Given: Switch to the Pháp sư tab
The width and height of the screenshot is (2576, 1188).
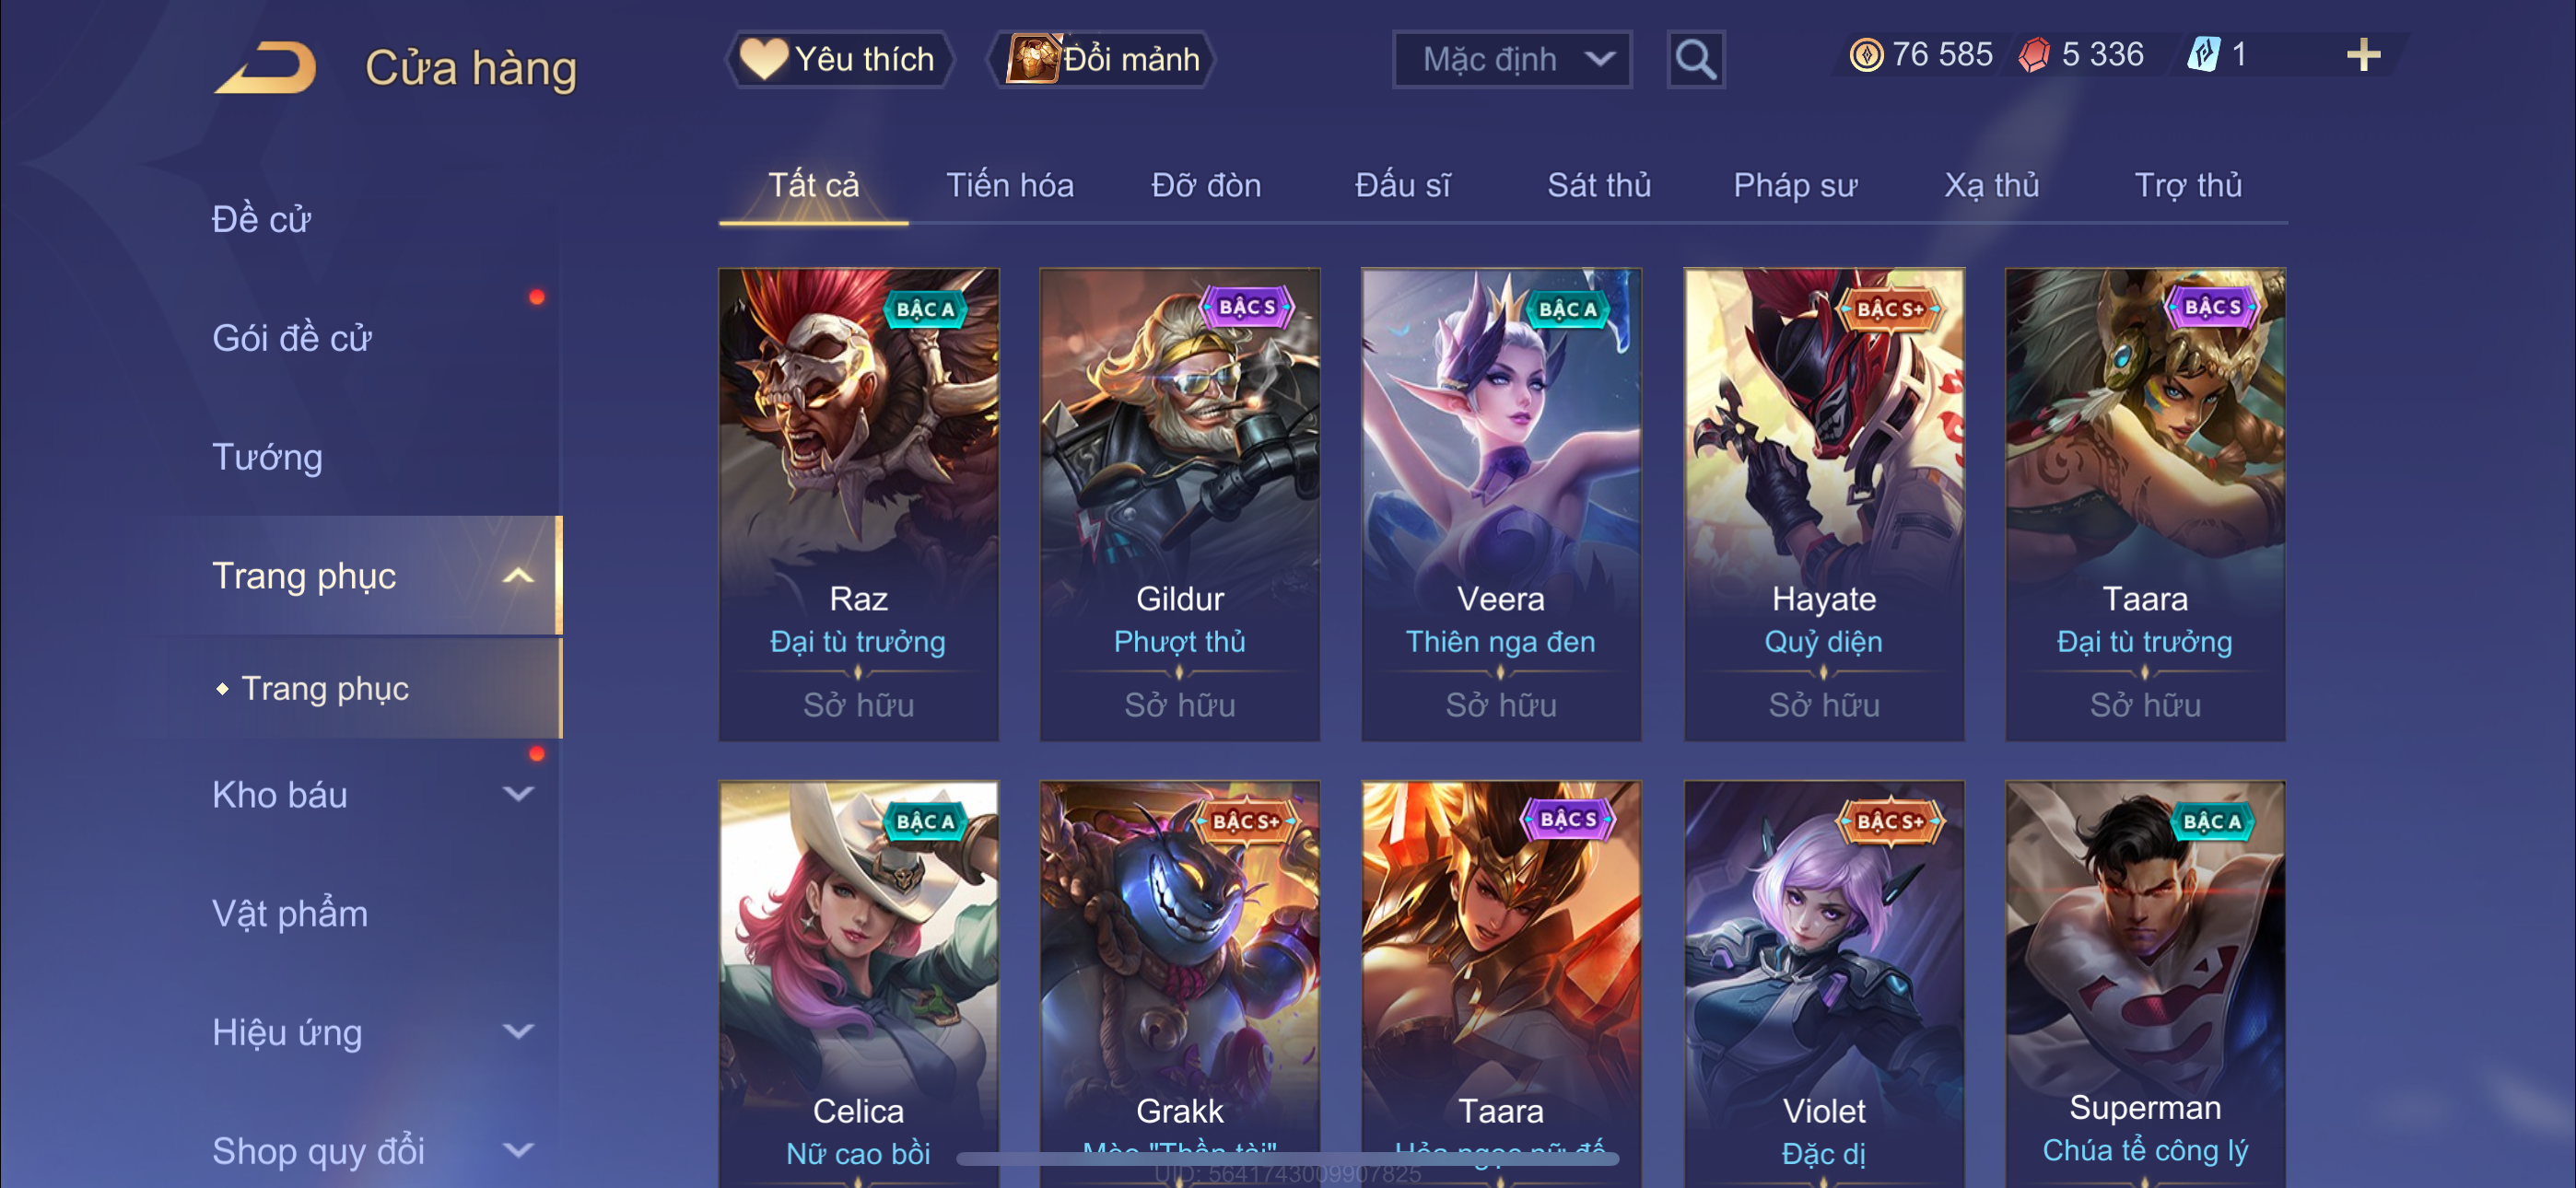Looking at the screenshot, I should tap(1795, 185).
